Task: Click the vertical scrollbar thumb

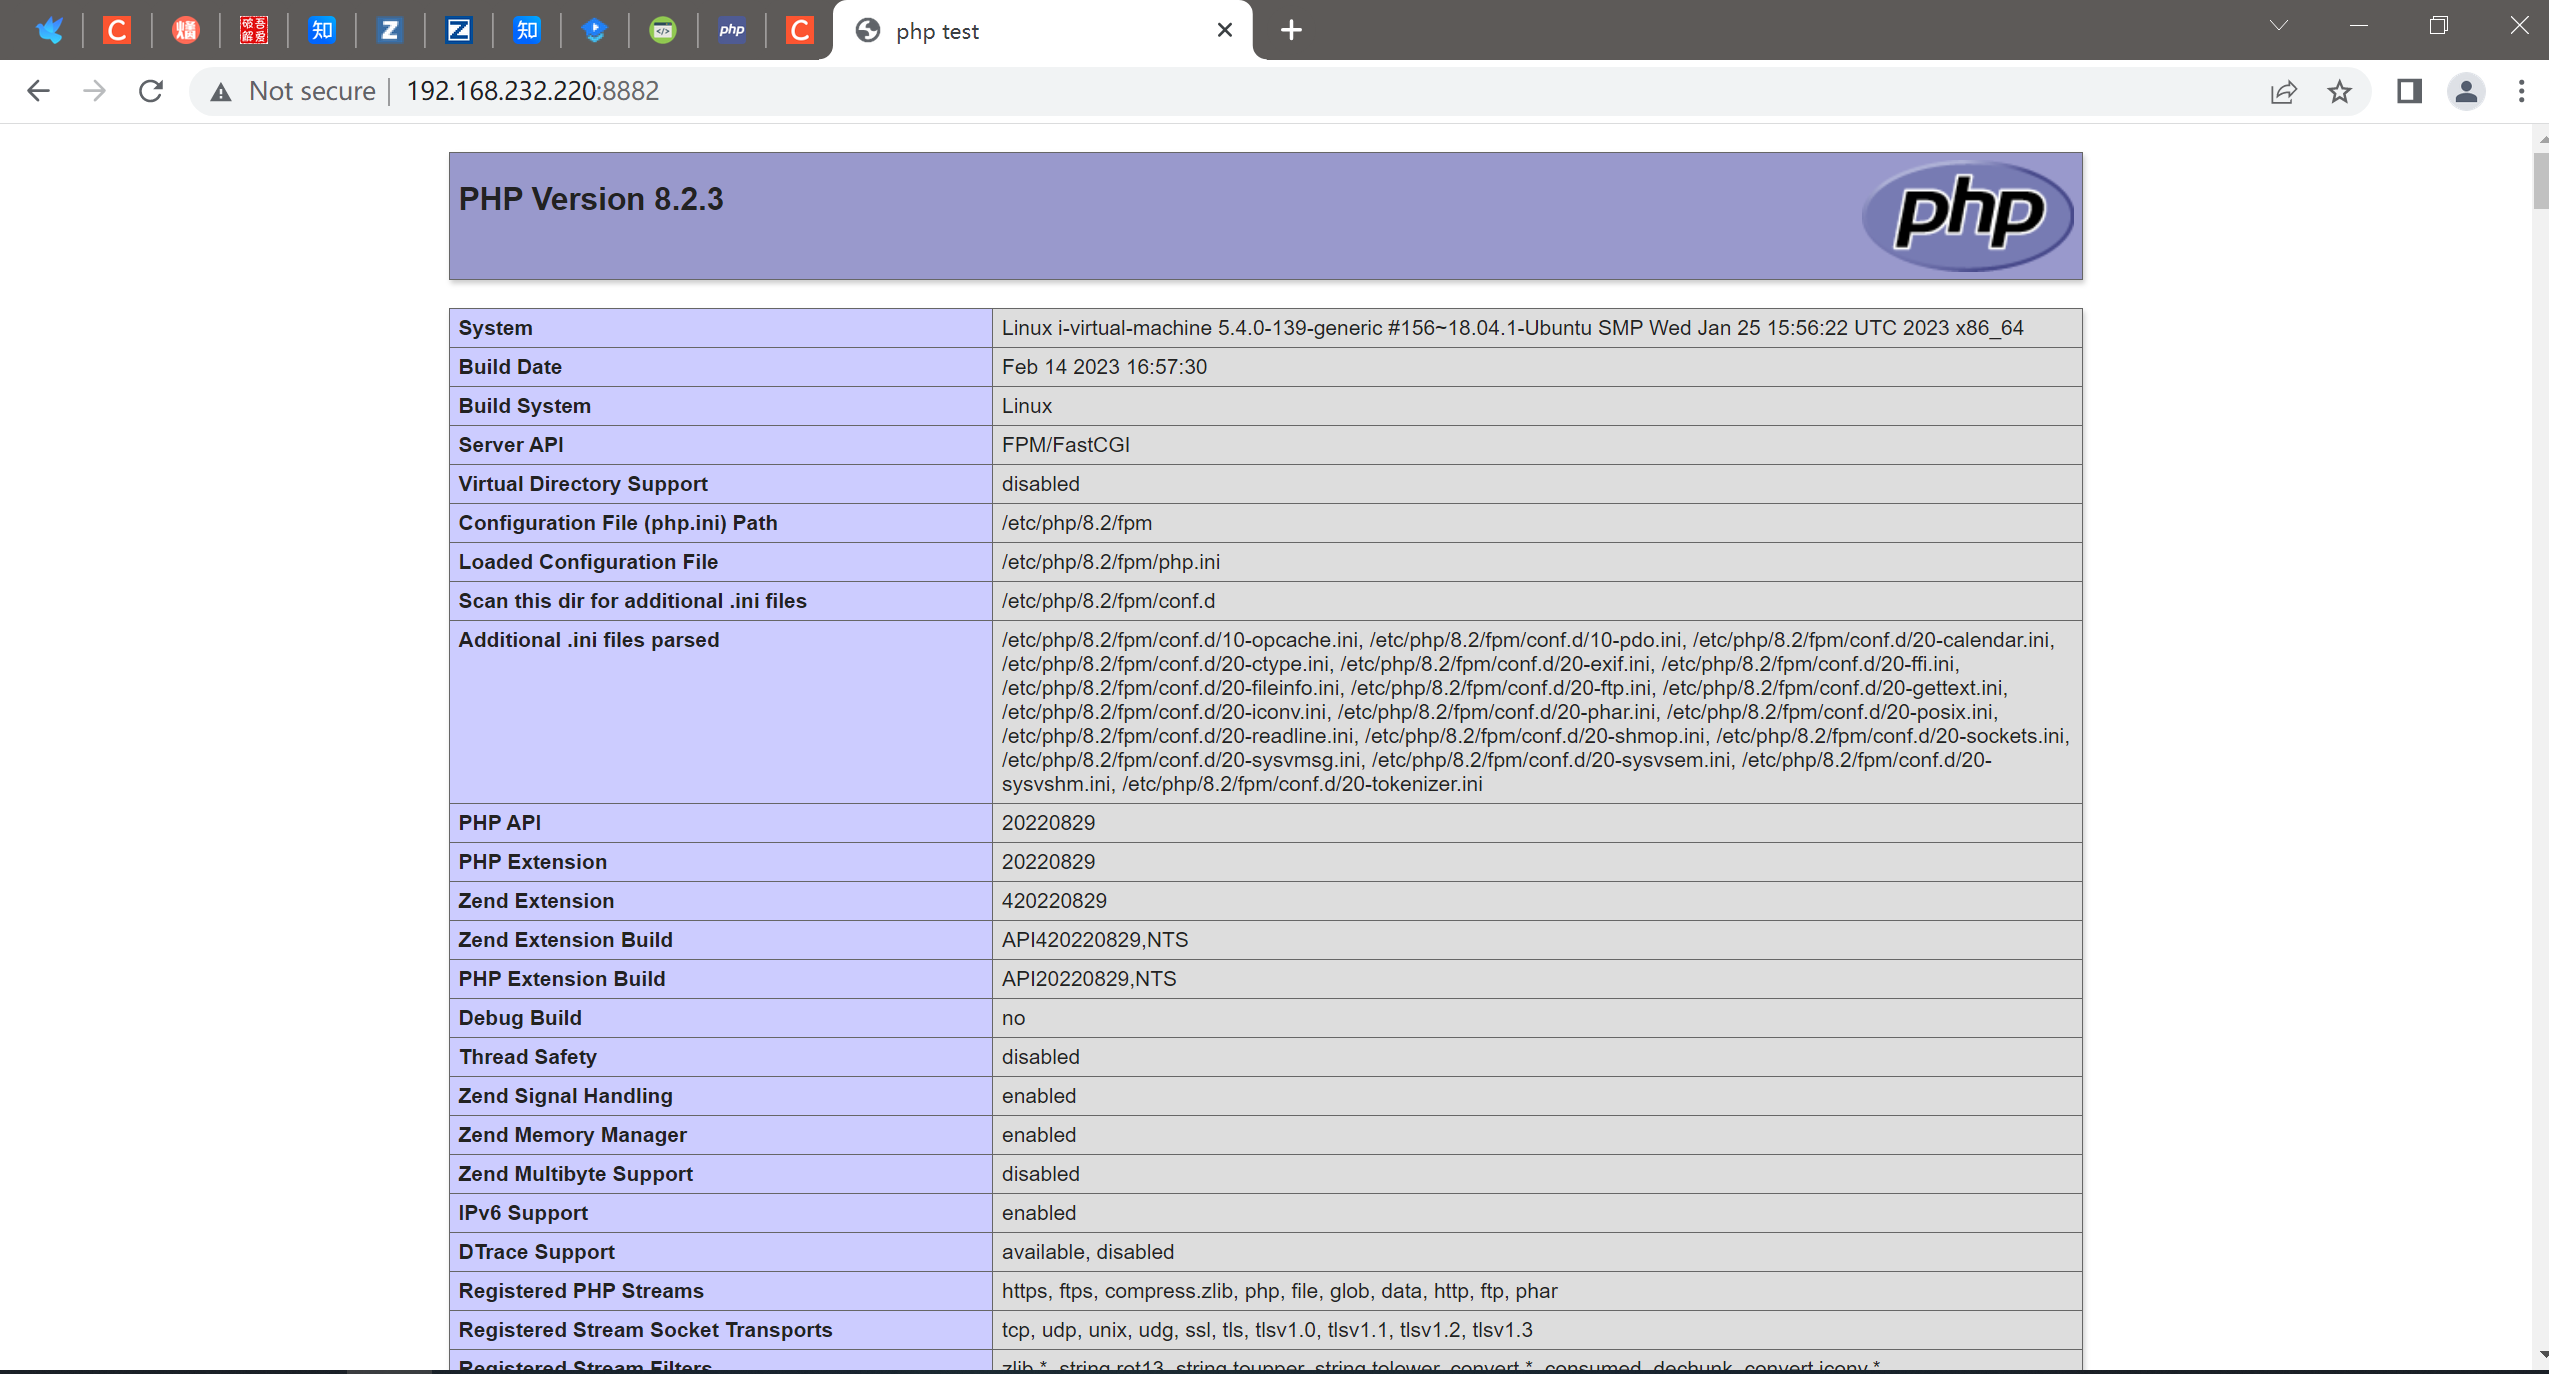Action: (2540, 180)
